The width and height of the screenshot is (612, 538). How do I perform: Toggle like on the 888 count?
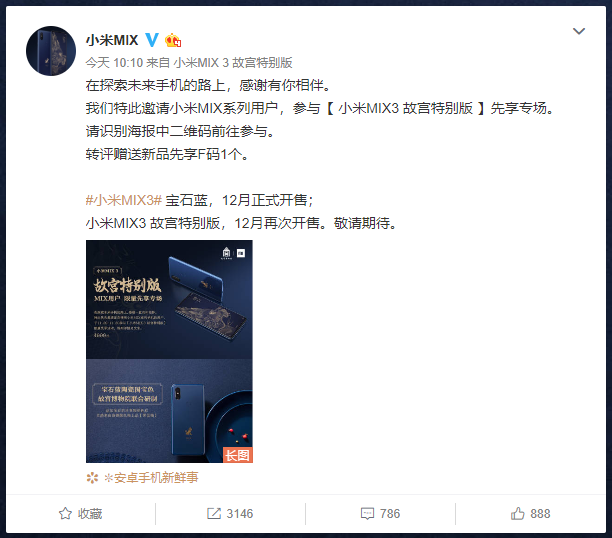tap(530, 513)
